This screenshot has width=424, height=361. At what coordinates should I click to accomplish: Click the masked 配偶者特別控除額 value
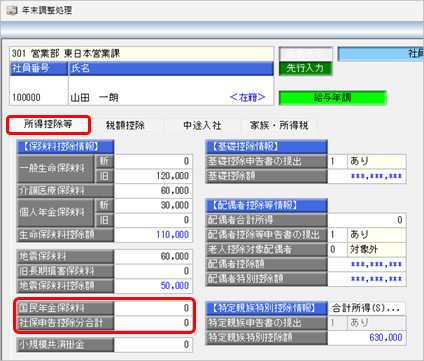point(367,279)
